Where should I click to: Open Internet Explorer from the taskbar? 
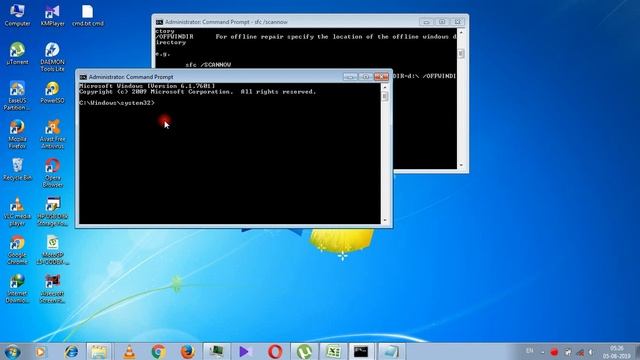(71, 352)
